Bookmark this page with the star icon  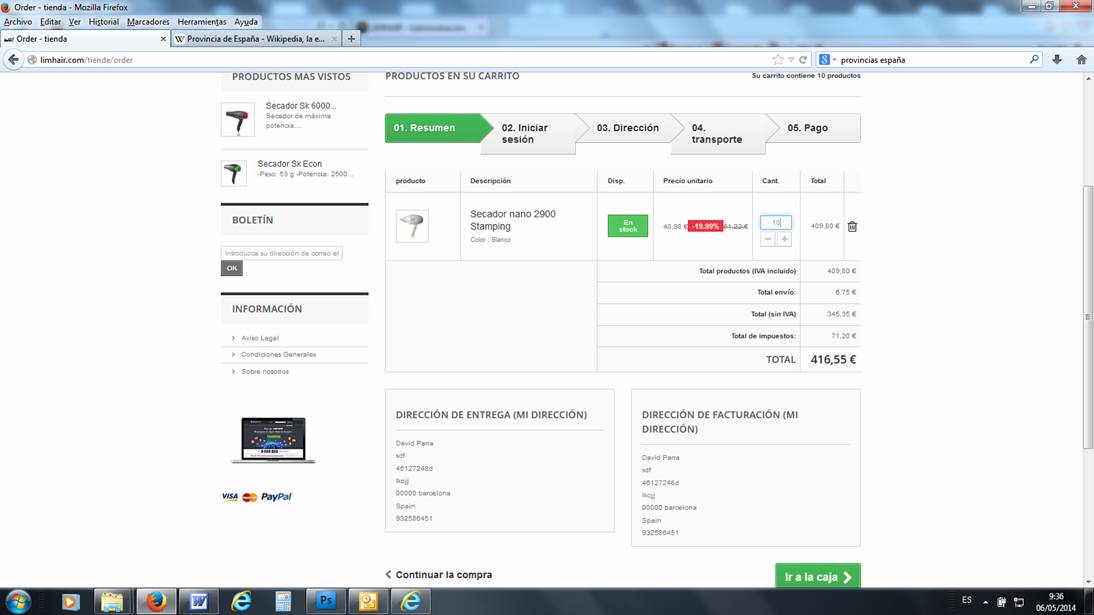[x=778, y=60]
